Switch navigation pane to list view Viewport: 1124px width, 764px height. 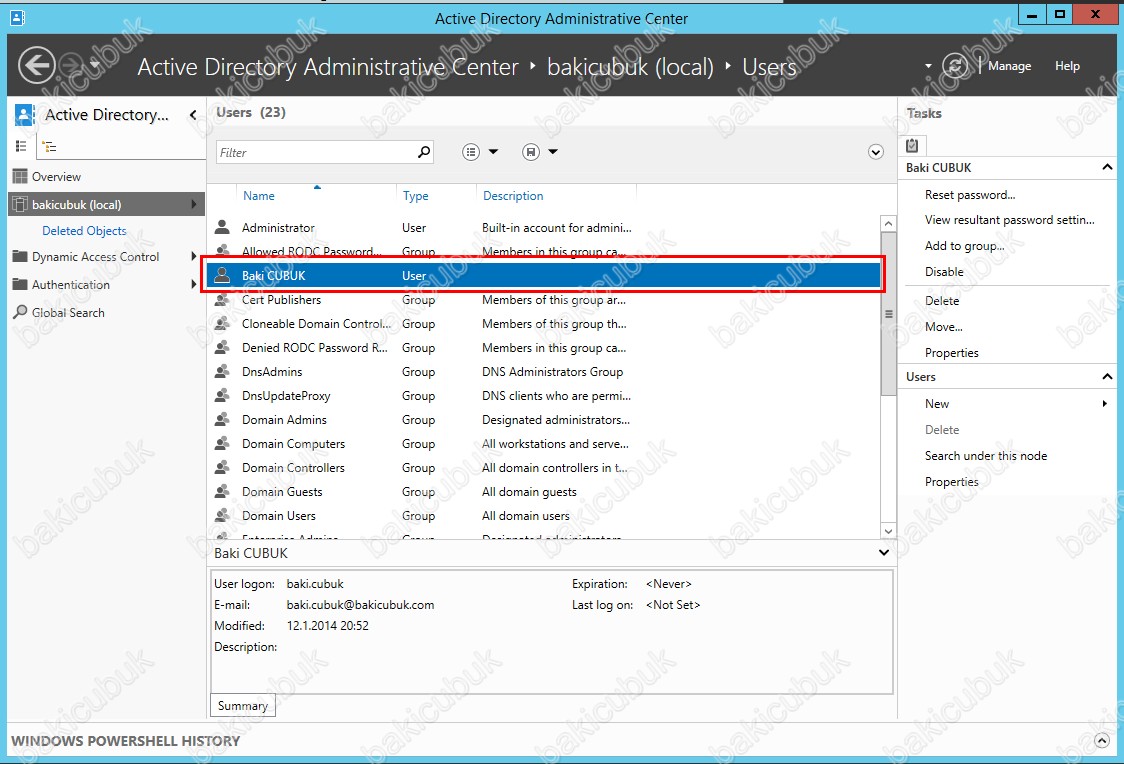coord(21,146)
